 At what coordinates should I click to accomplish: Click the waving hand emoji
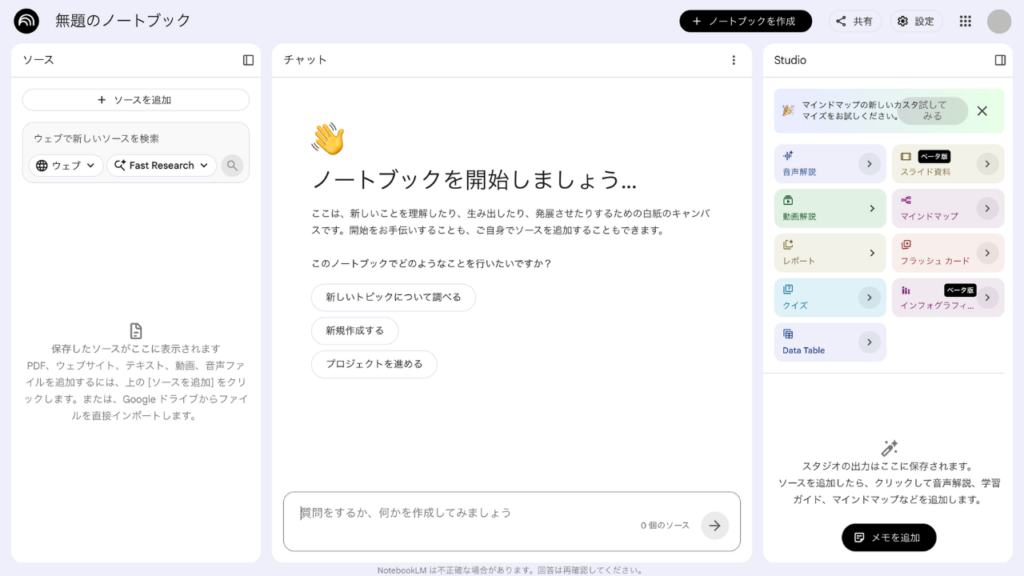(328, 138)
